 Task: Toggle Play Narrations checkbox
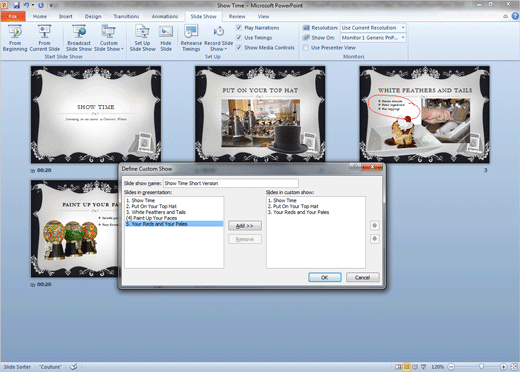coord(239,28)
